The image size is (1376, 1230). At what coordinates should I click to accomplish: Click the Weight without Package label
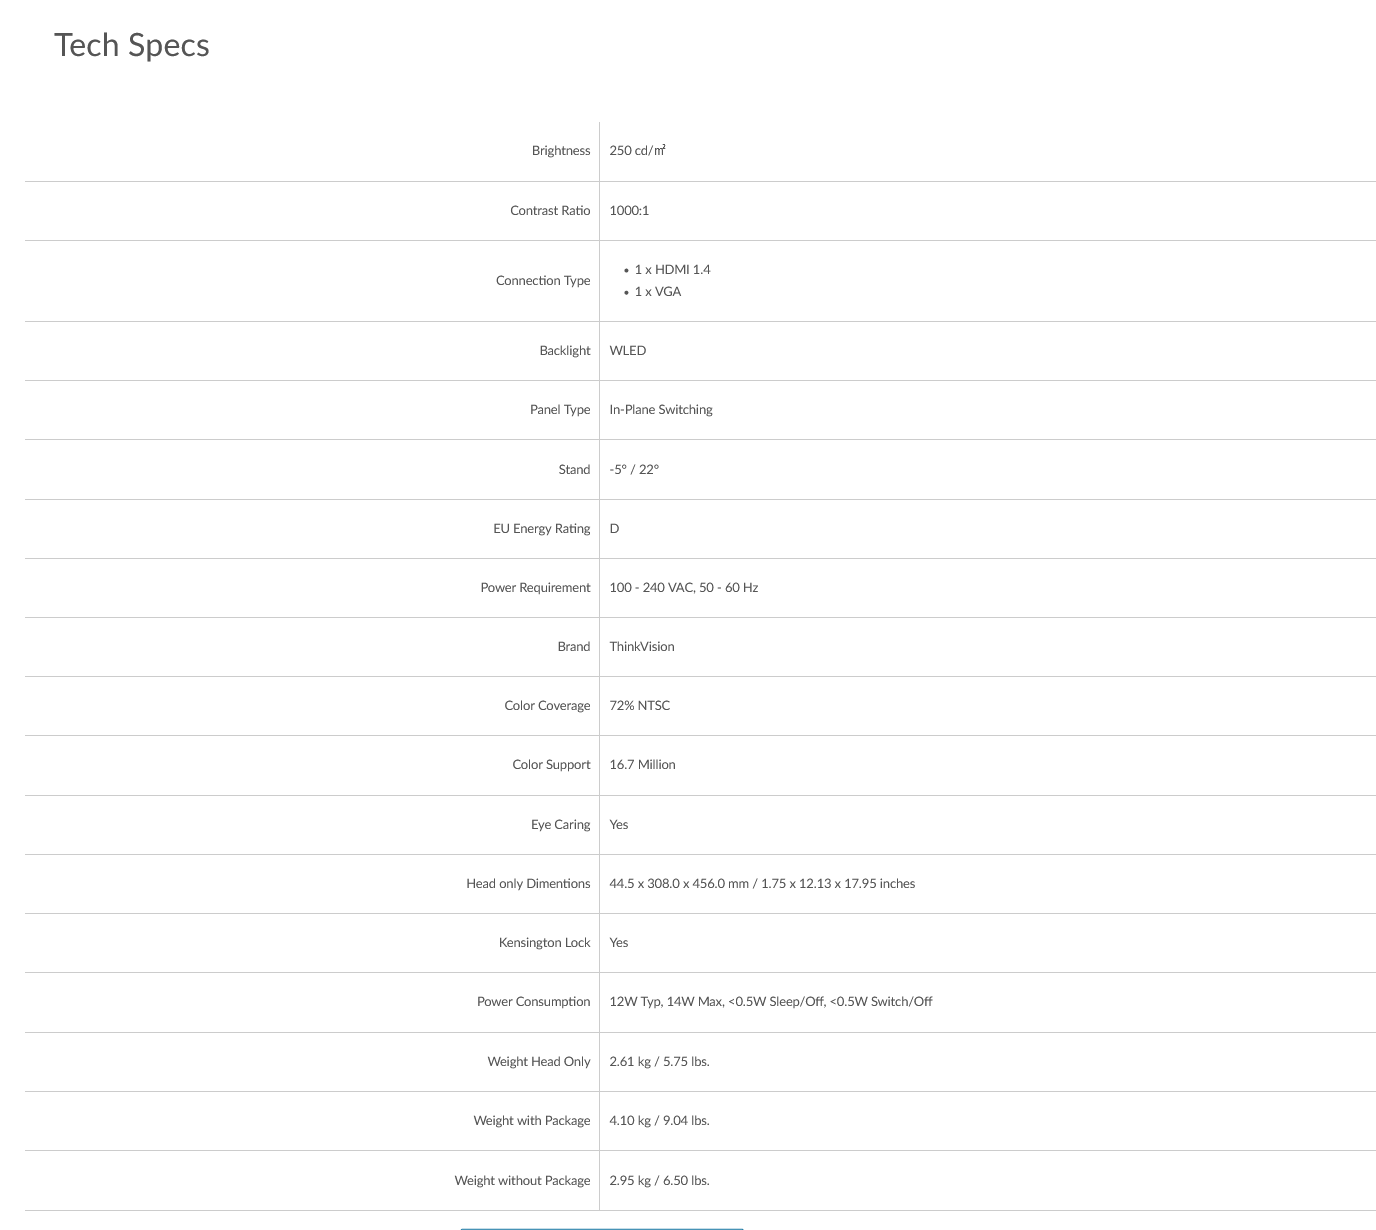pos(522,1180)
